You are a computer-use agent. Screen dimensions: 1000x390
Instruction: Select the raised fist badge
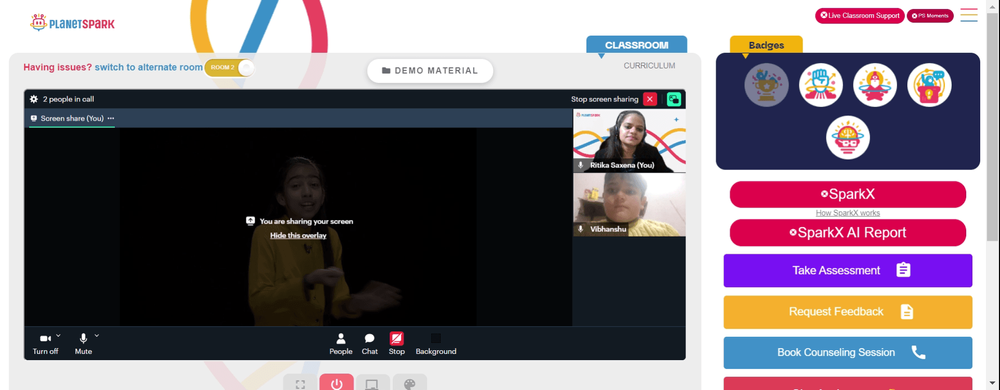pos(821,85)
